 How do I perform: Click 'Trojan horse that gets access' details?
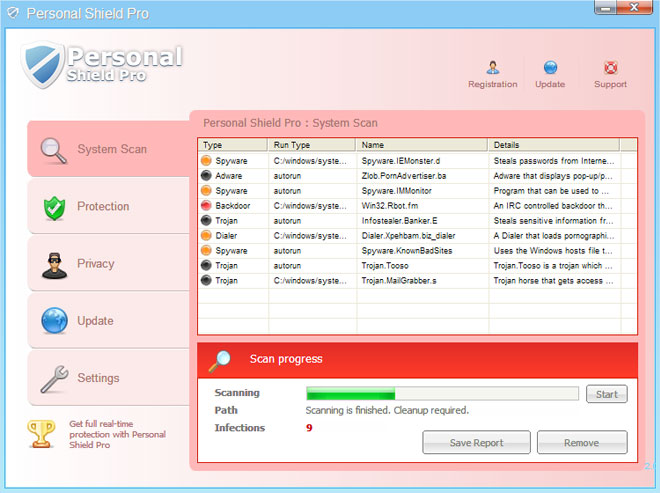[x=554, y=280]
